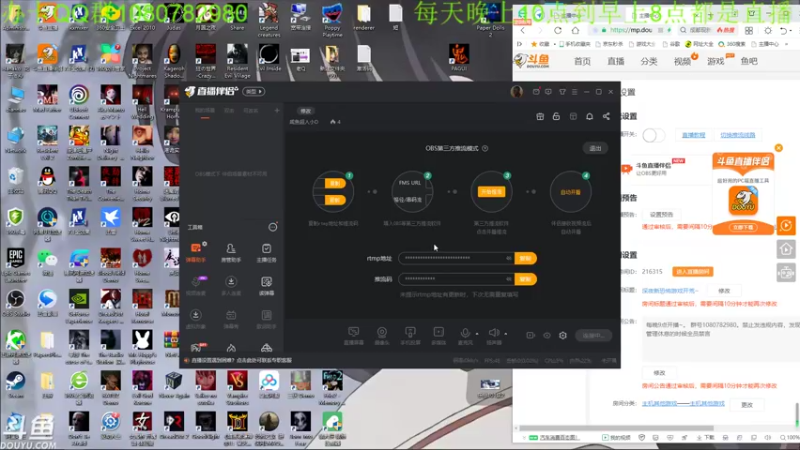
Task: Open the gift box icon in companion toolbar
Action: pyautogui.click(x=540, y=117)
